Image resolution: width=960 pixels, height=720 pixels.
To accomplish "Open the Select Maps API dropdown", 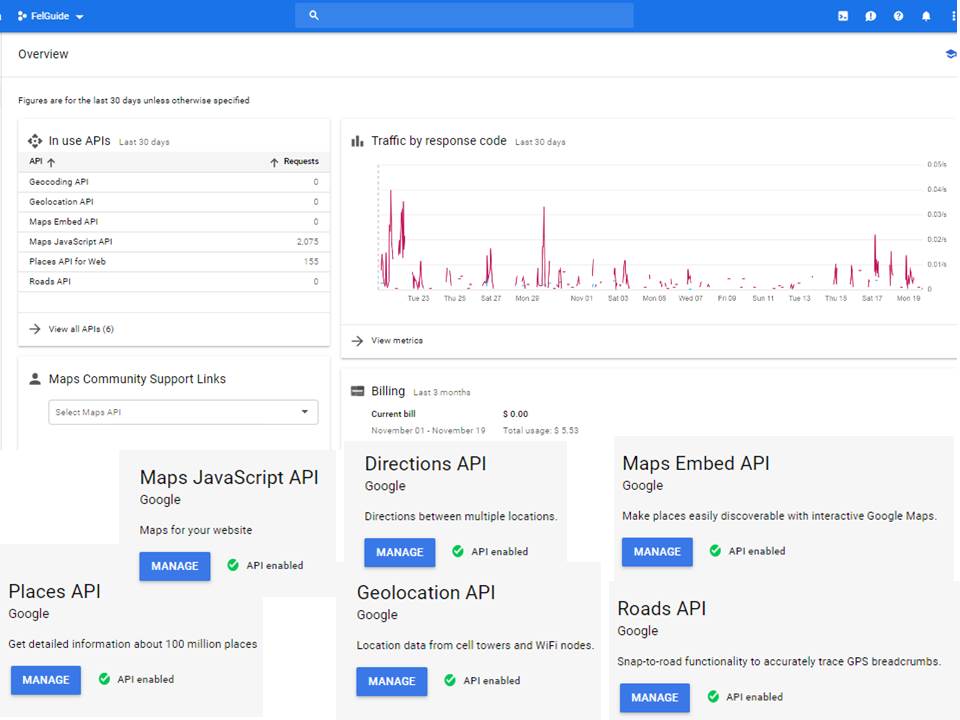I will 183,411.
